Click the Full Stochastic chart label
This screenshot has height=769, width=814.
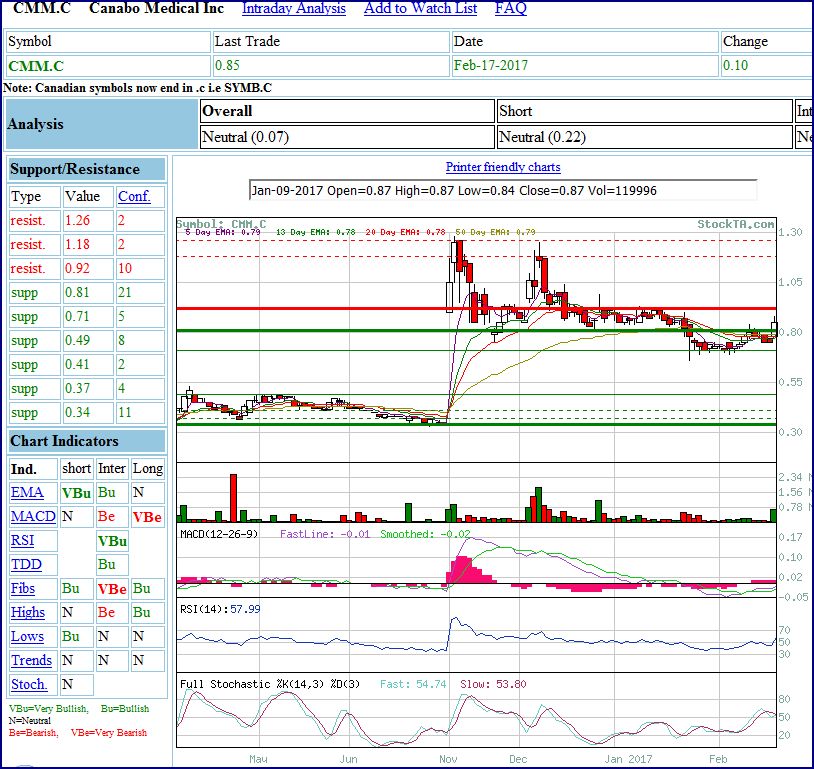tap(270, 684)
